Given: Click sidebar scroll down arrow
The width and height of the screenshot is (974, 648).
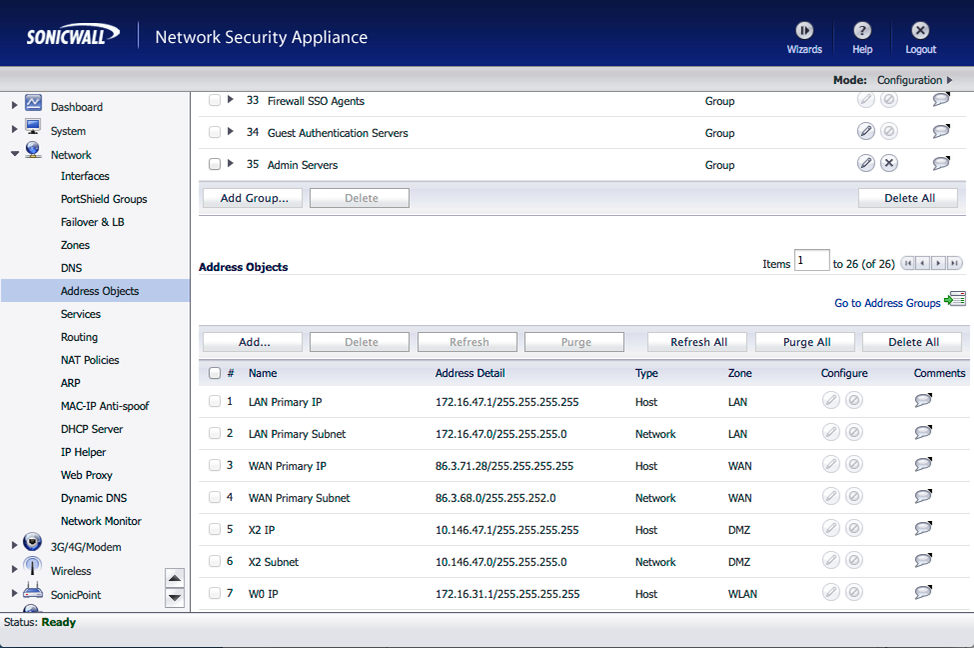Looking at the screenshot, I should point(175,598).
